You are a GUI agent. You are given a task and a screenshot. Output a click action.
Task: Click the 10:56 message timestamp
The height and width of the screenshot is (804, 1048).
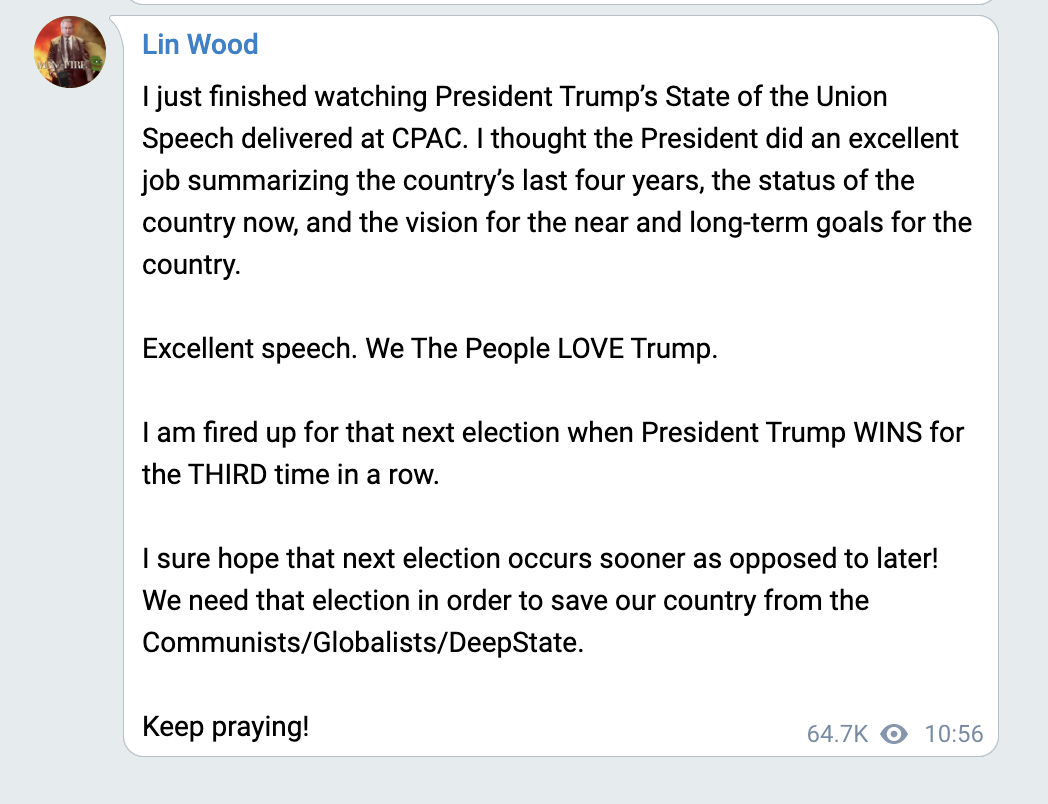click(954, 734)
